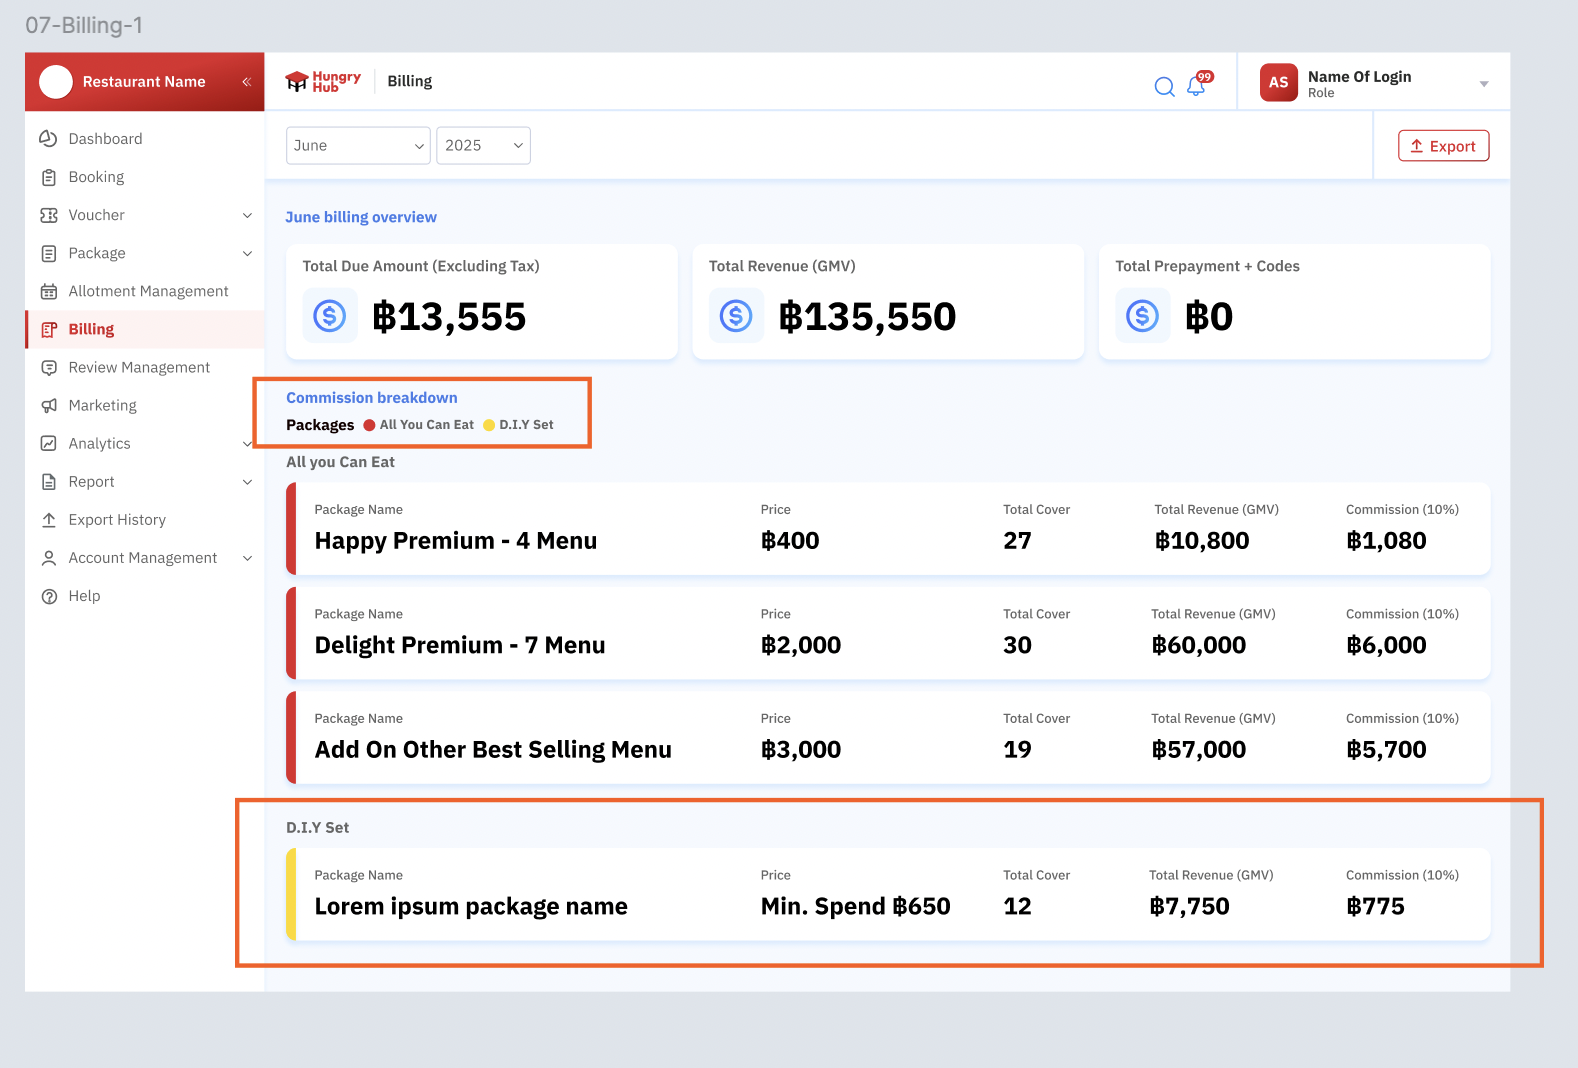Click the yellow D.I.Y Set legend dot

489,425
